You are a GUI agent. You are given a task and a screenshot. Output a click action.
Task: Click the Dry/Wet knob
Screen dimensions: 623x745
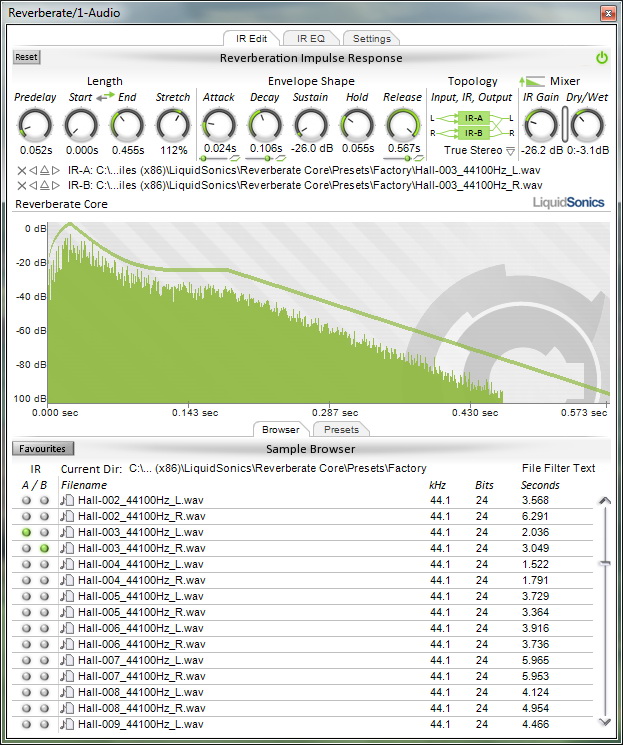[587, 125]
